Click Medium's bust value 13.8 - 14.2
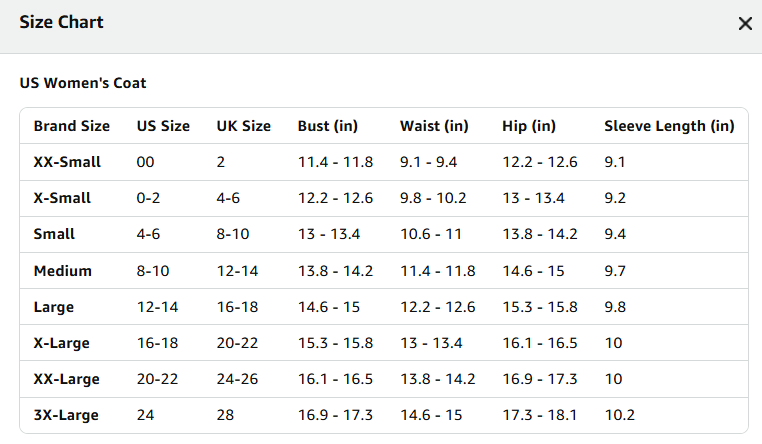The width and height of the screenshot is (762, 444). (x=335, y=271)
